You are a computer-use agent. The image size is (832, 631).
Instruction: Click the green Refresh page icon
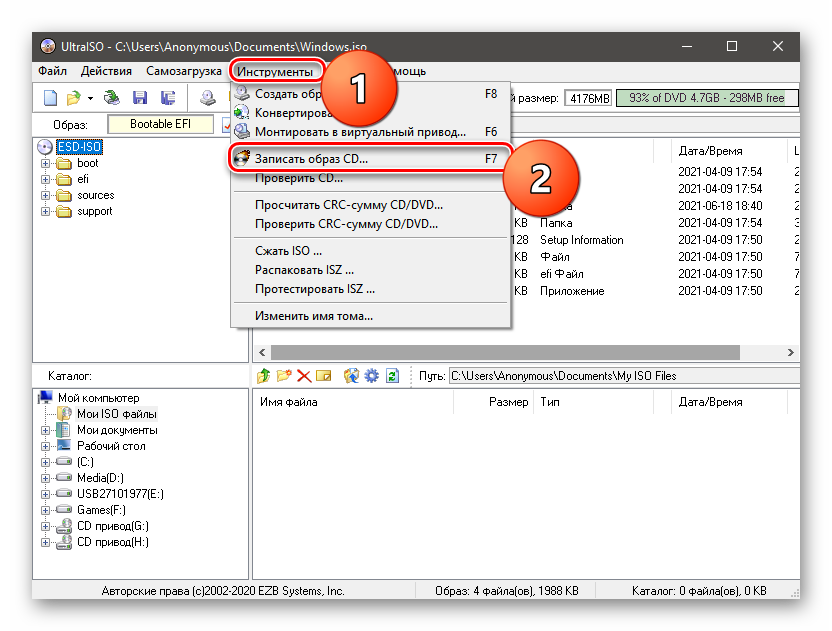(x=392, y=376)
